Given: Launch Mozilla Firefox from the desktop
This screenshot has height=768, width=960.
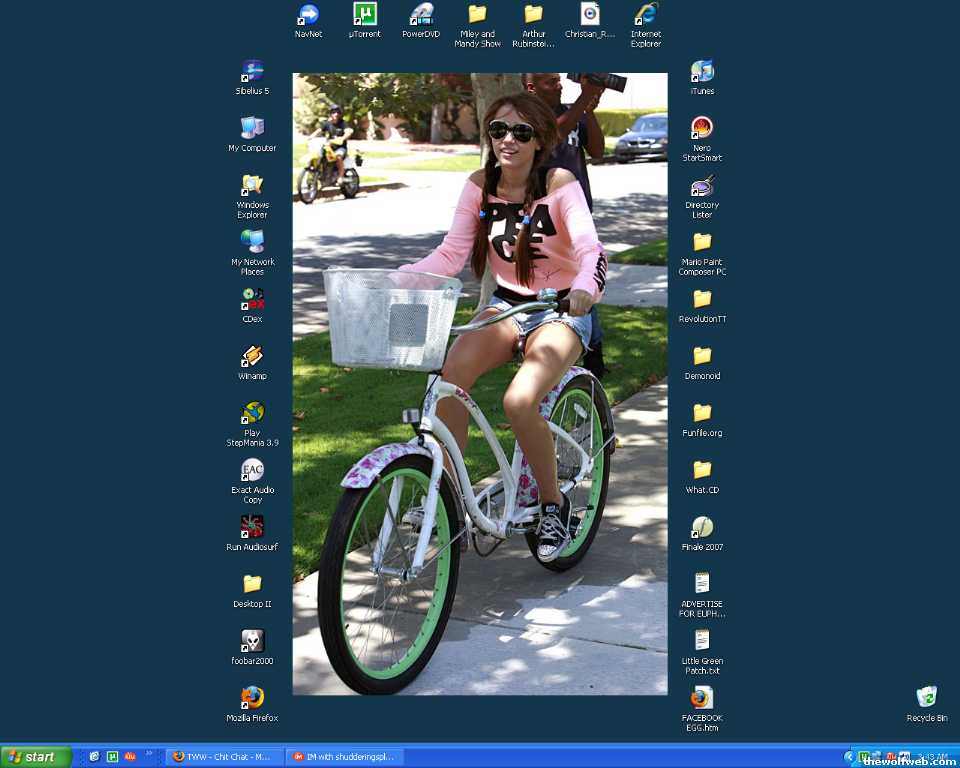Looking at the screenshot, I should coord(252,699).
